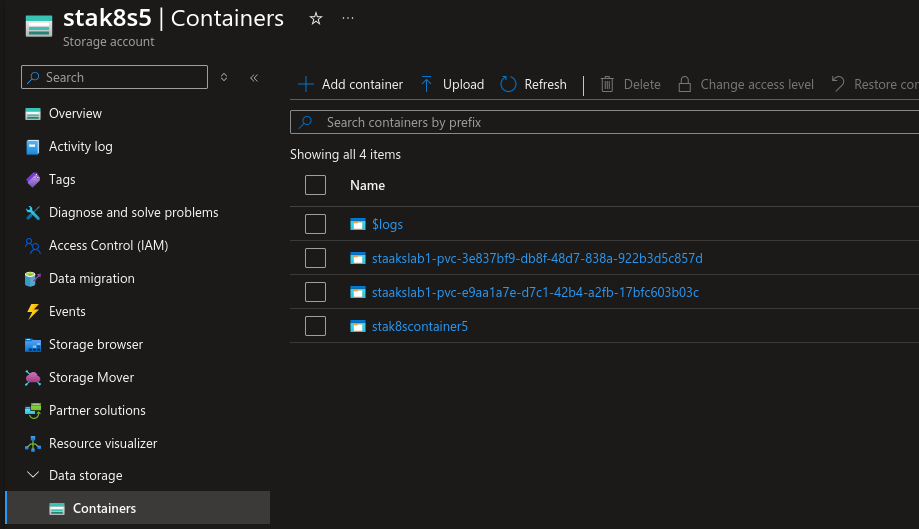
Task: Open the more options ellipsis in header
Action: [348, 18]
